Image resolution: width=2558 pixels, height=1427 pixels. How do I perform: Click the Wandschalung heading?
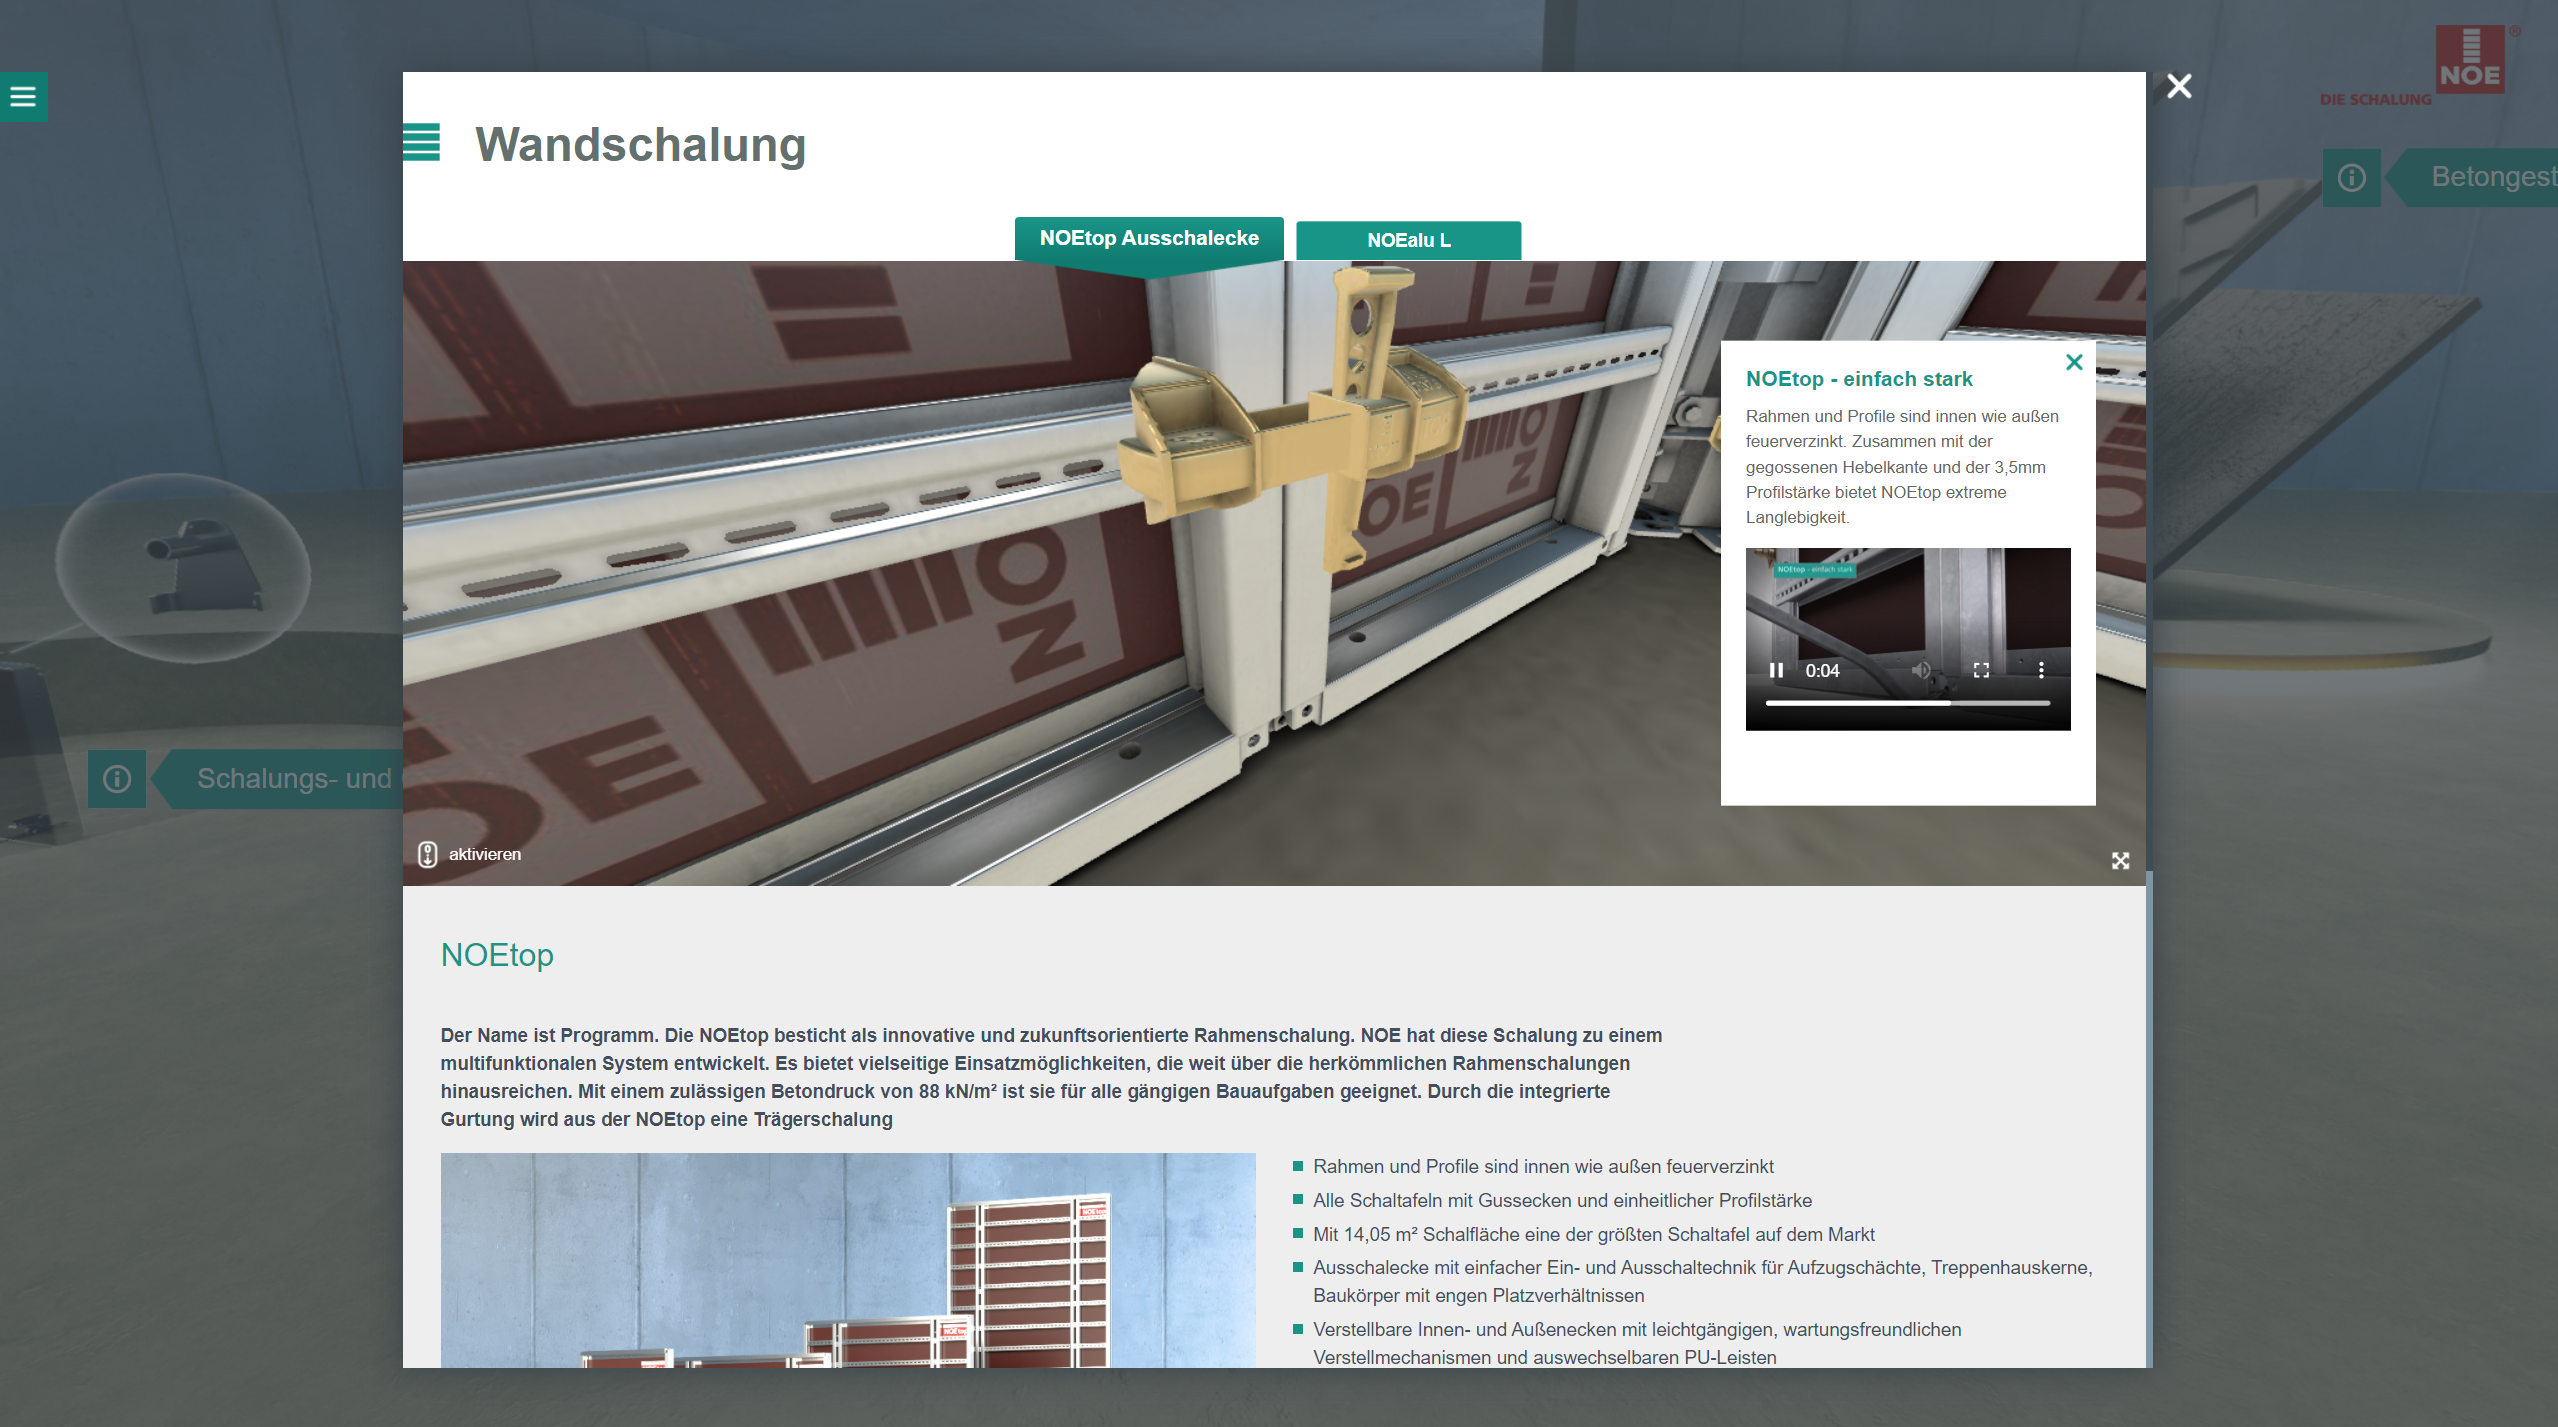click(641, 145)
